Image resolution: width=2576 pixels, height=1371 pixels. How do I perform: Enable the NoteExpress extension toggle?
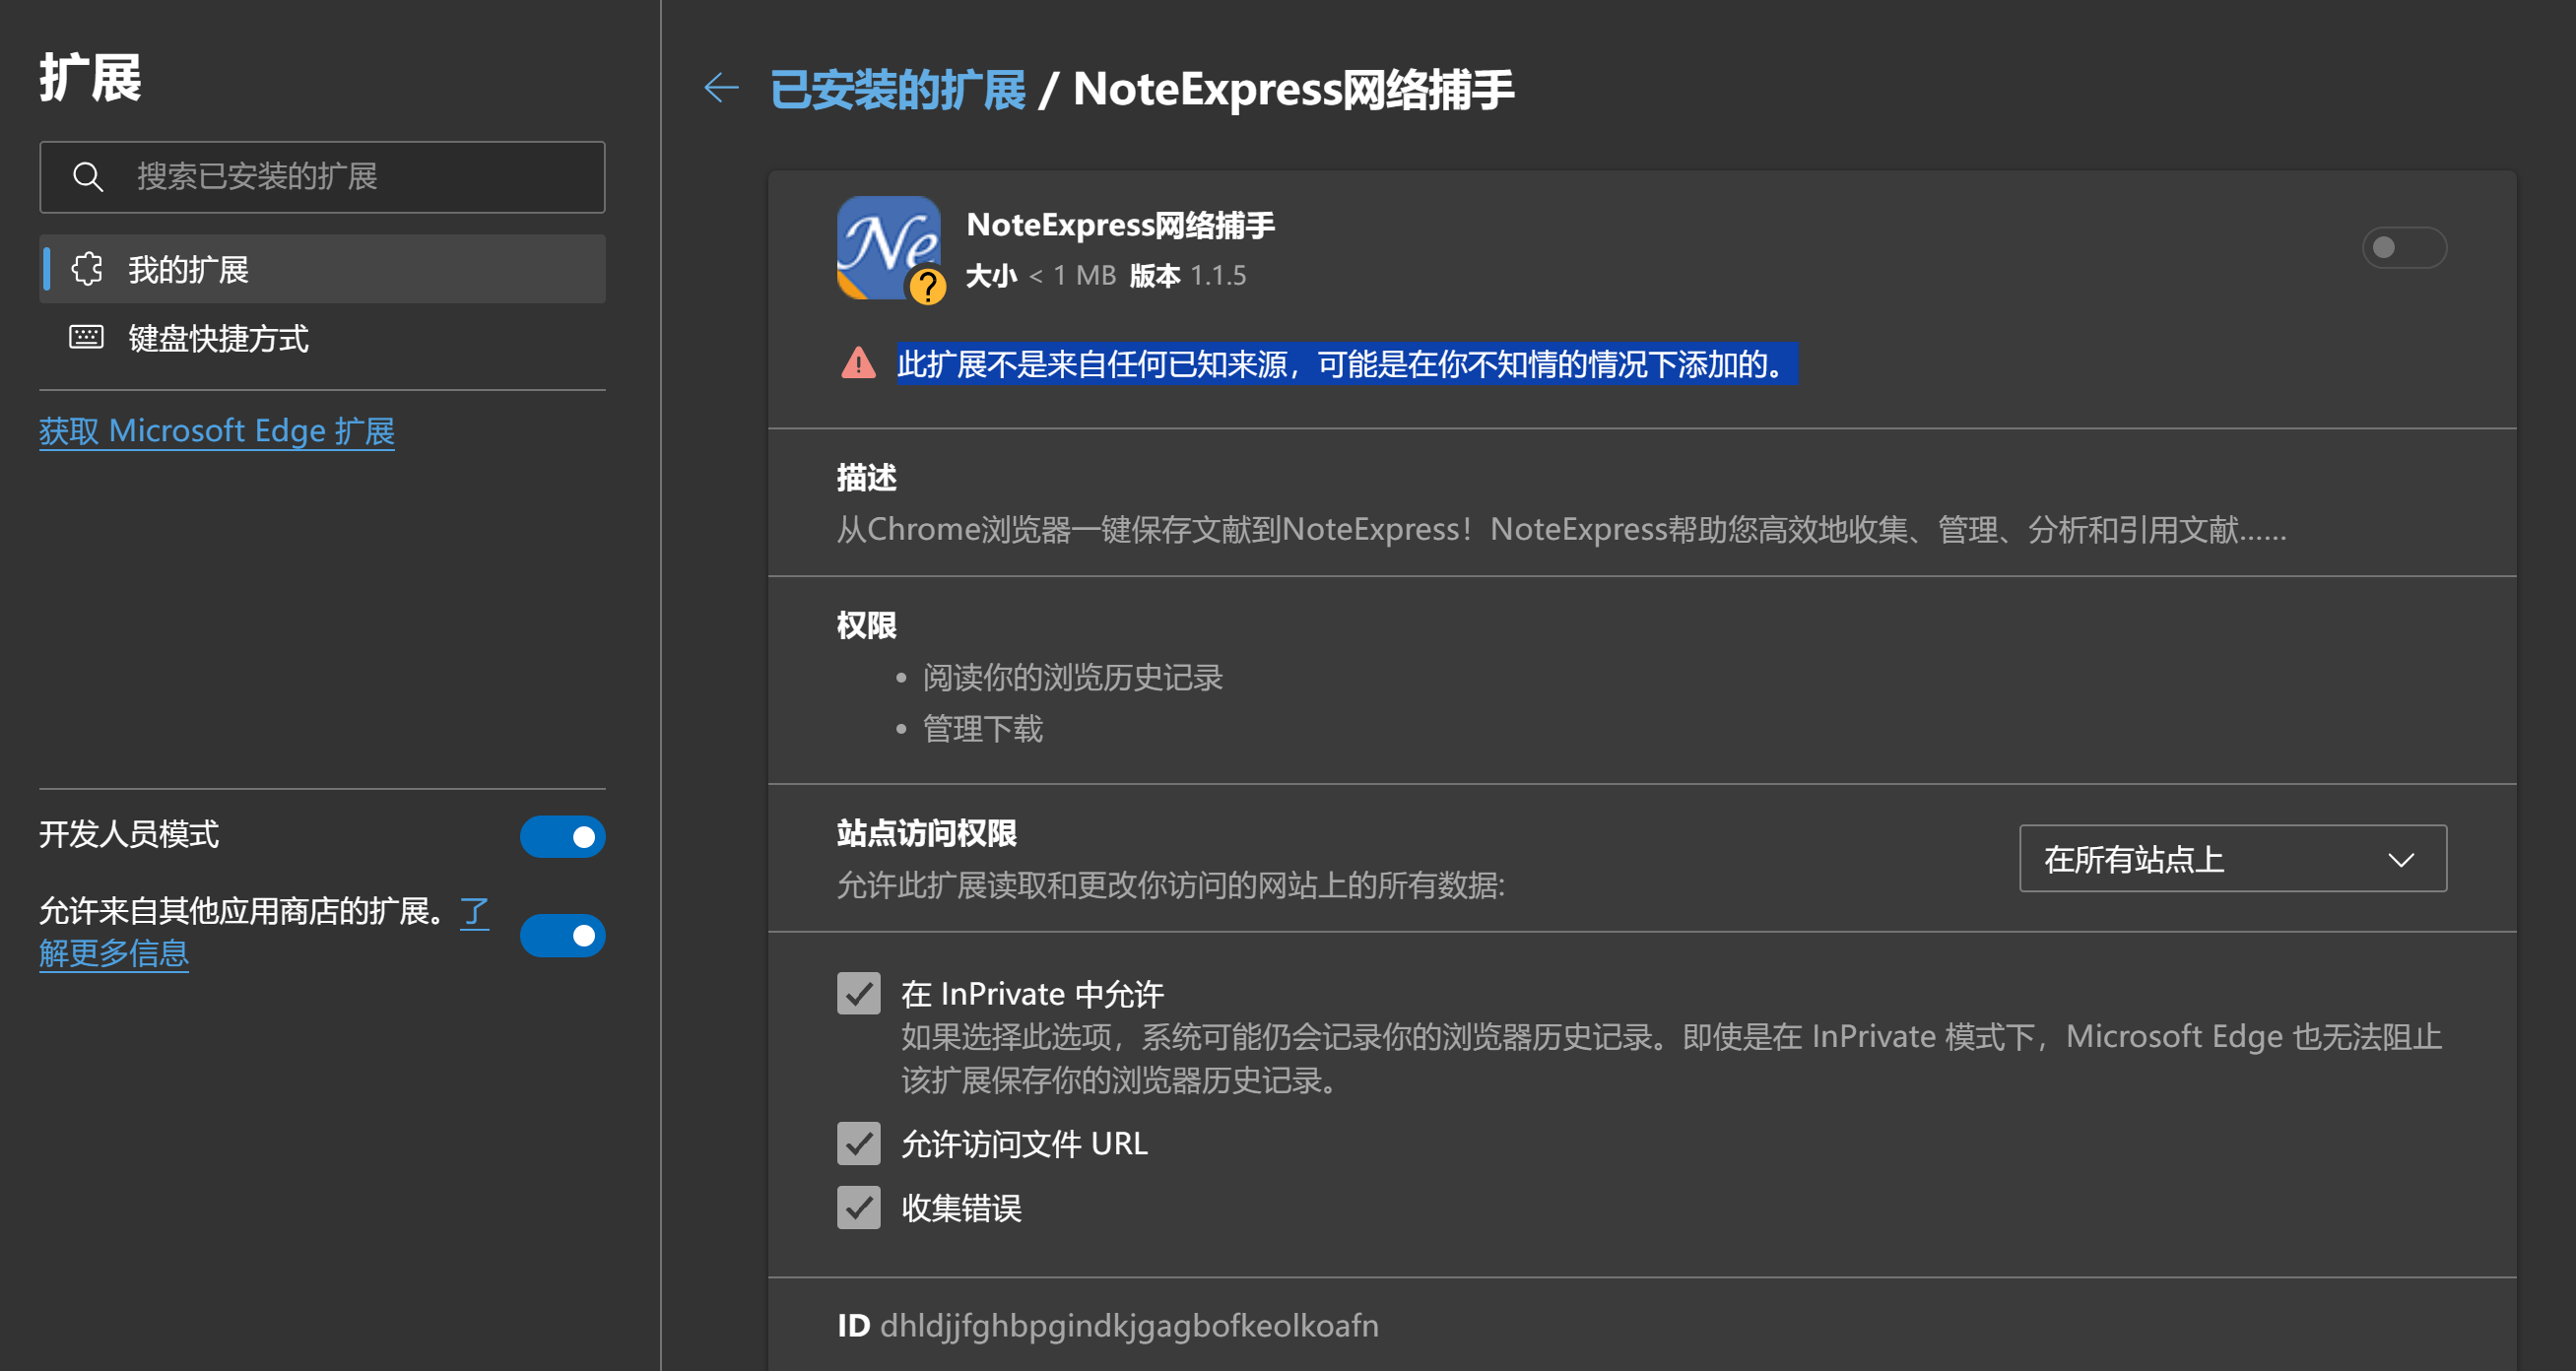coord(2403,247)
